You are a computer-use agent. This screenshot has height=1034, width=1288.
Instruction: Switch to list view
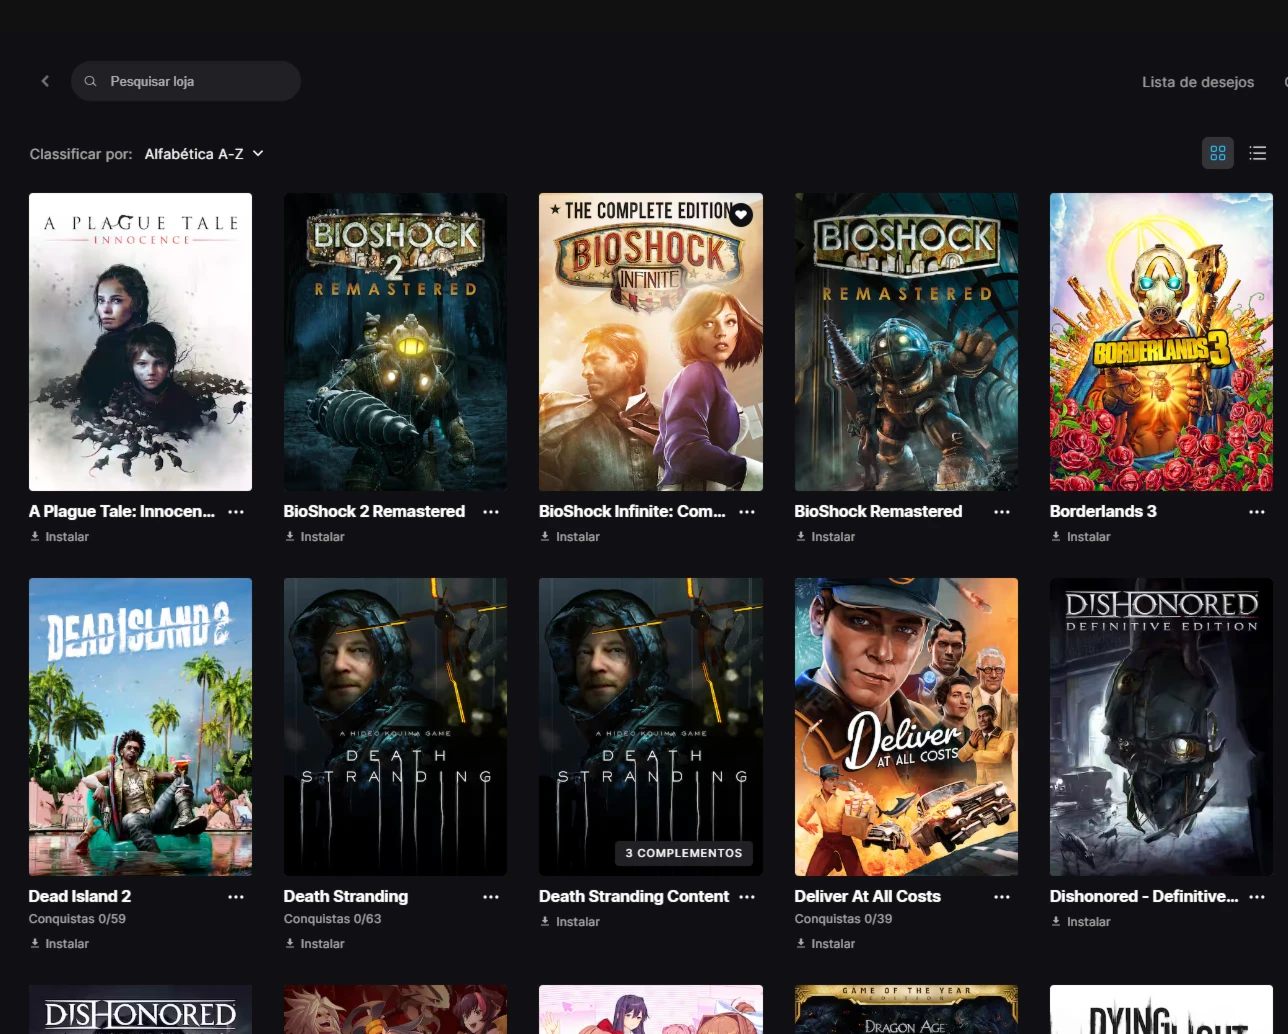[x=1258, y=153]
